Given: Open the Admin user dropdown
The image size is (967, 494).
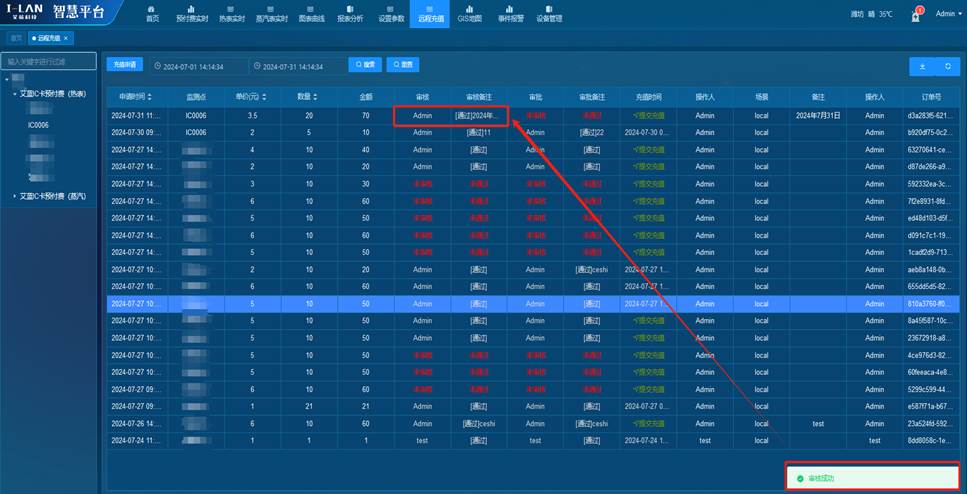Looking at the screenshot, I should point(946,14).
